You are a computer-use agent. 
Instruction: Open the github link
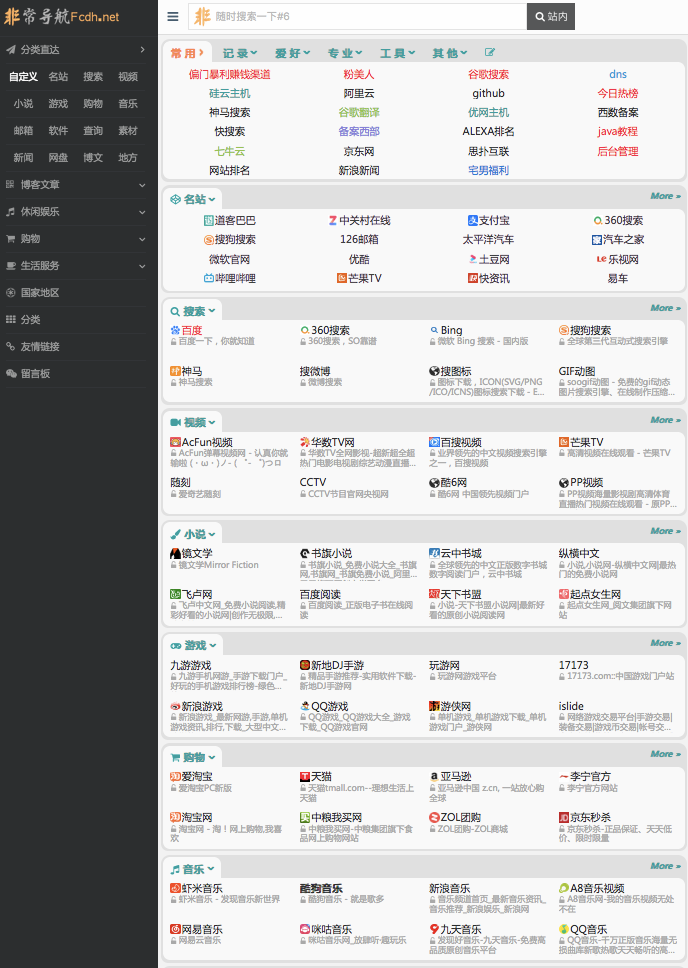tap(488, 93)
